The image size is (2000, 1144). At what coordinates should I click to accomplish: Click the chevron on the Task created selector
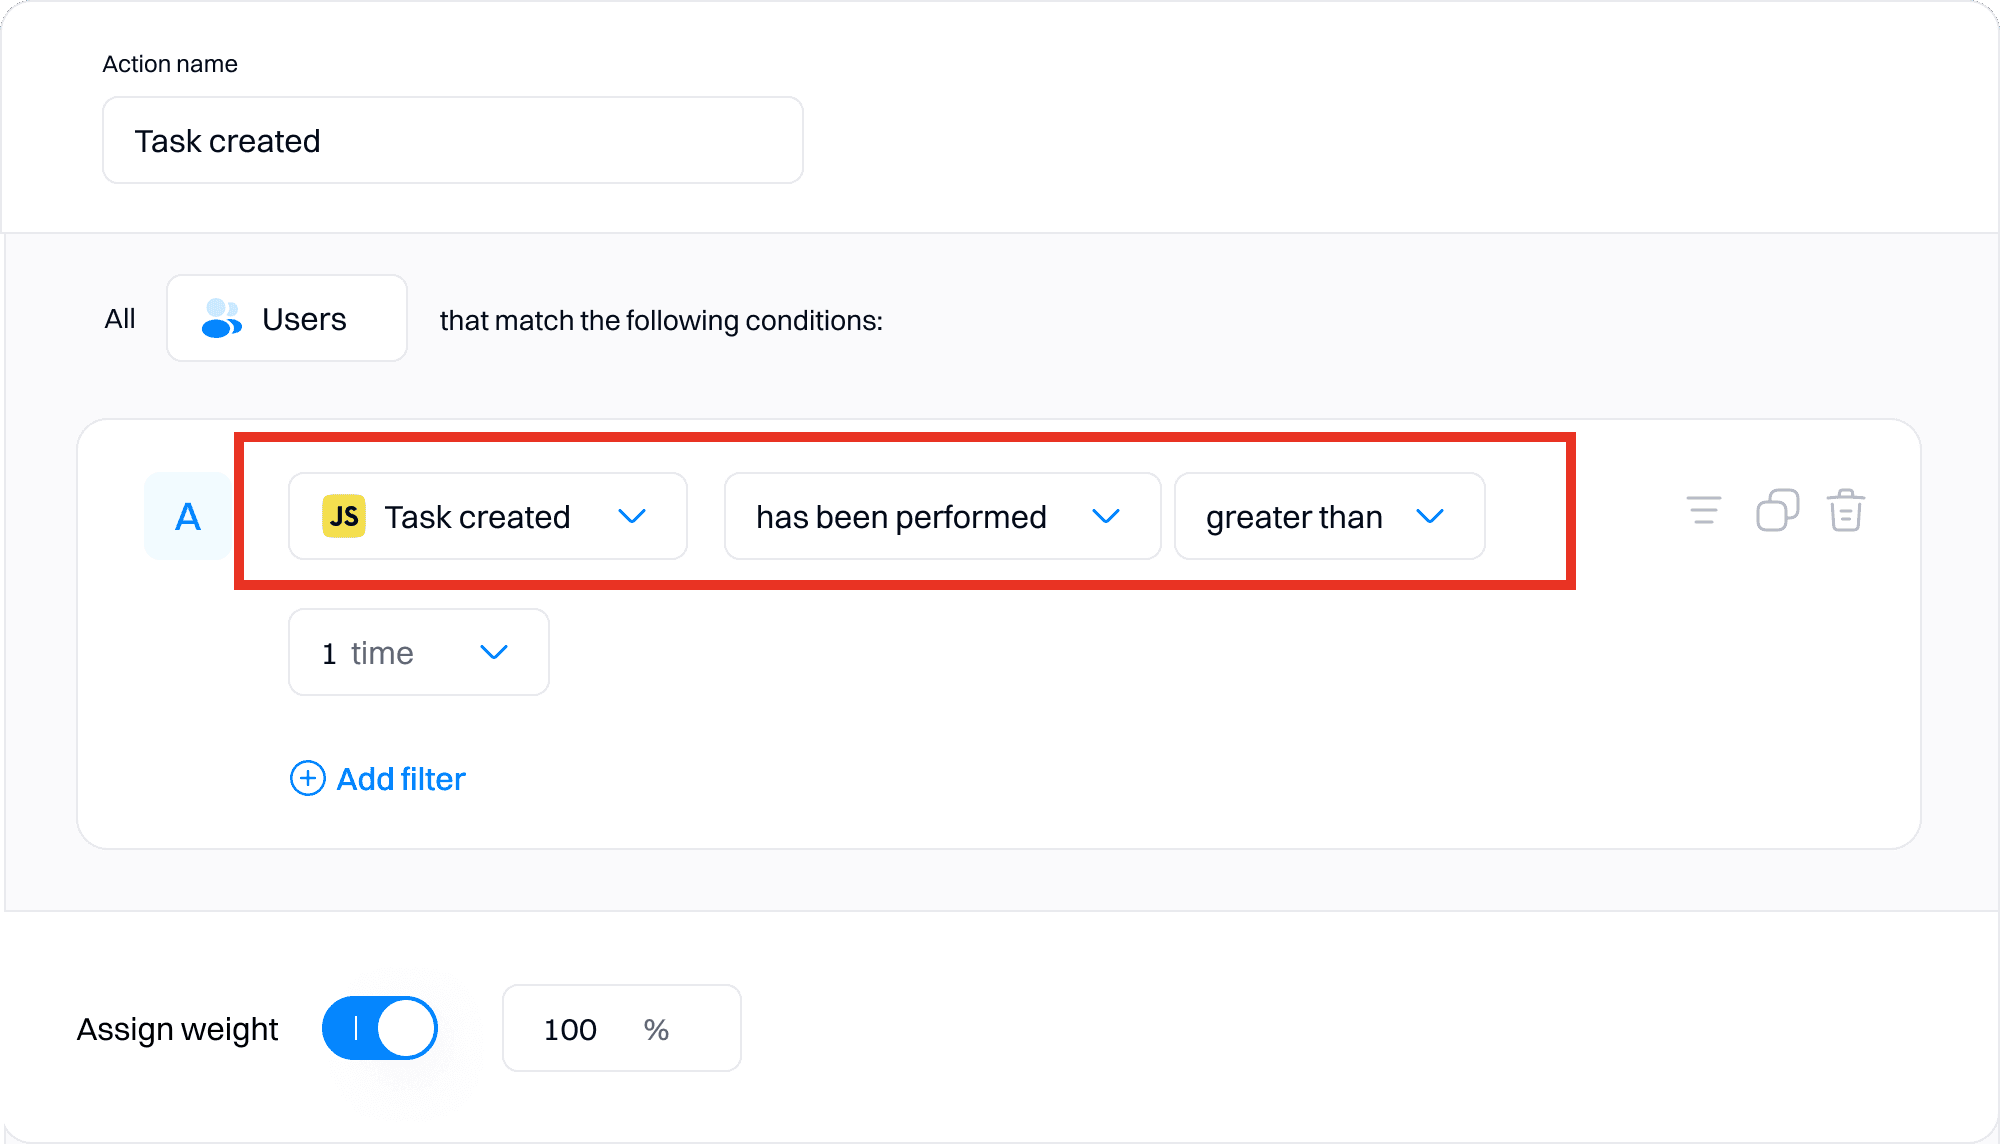click(x=632, y=516)
